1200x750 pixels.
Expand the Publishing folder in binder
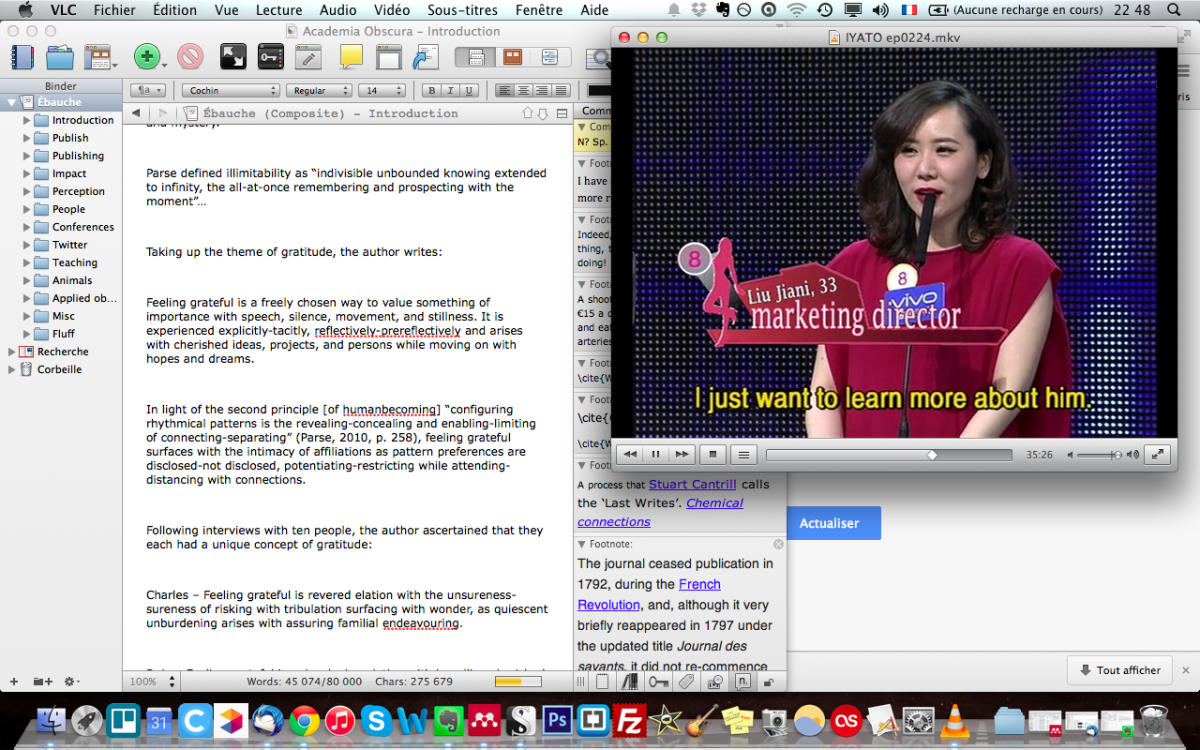point(27,156)
